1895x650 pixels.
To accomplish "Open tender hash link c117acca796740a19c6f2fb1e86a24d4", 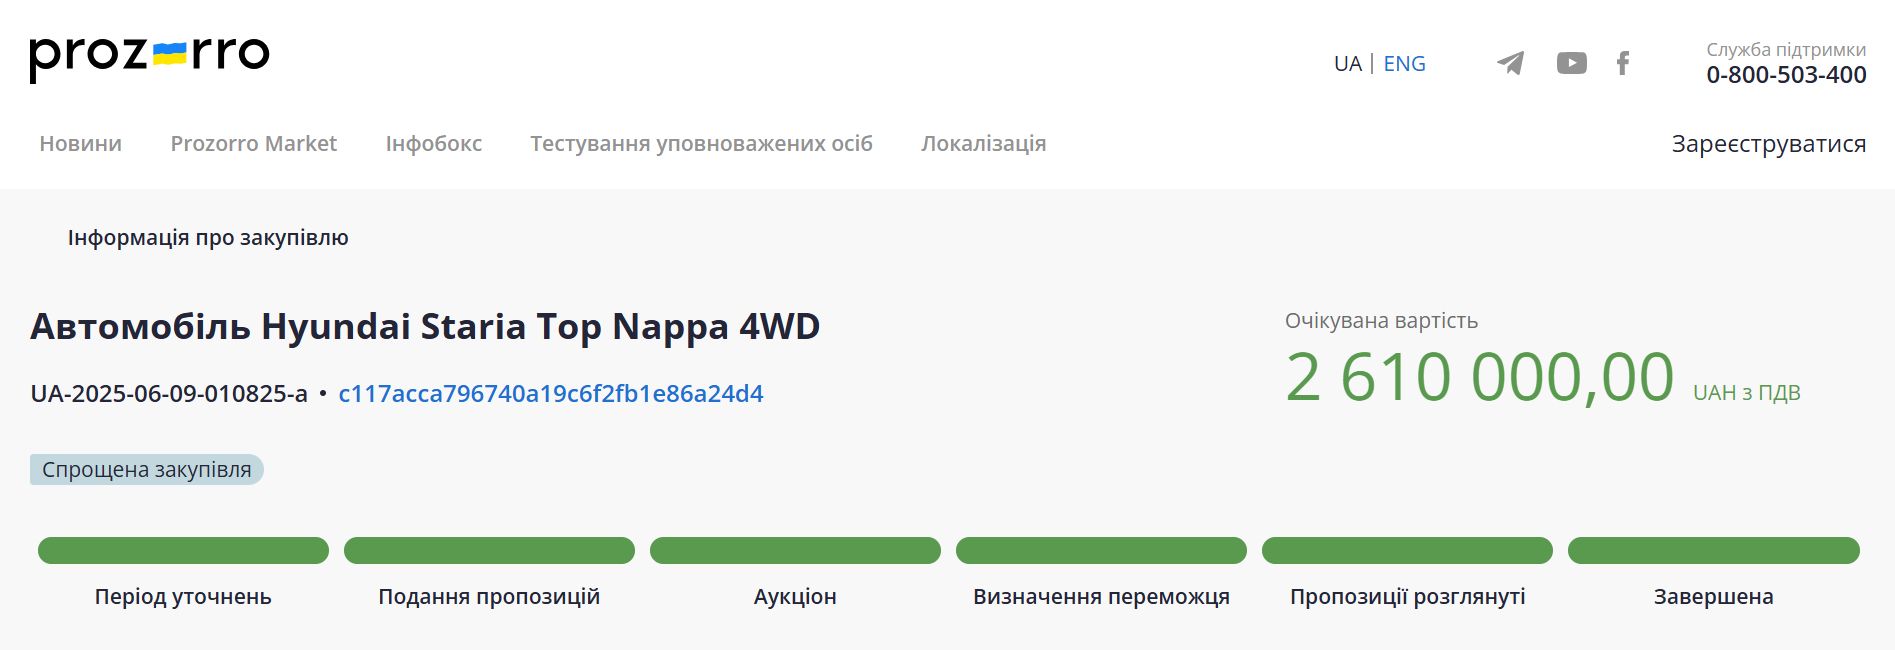I will pos(550,394).
